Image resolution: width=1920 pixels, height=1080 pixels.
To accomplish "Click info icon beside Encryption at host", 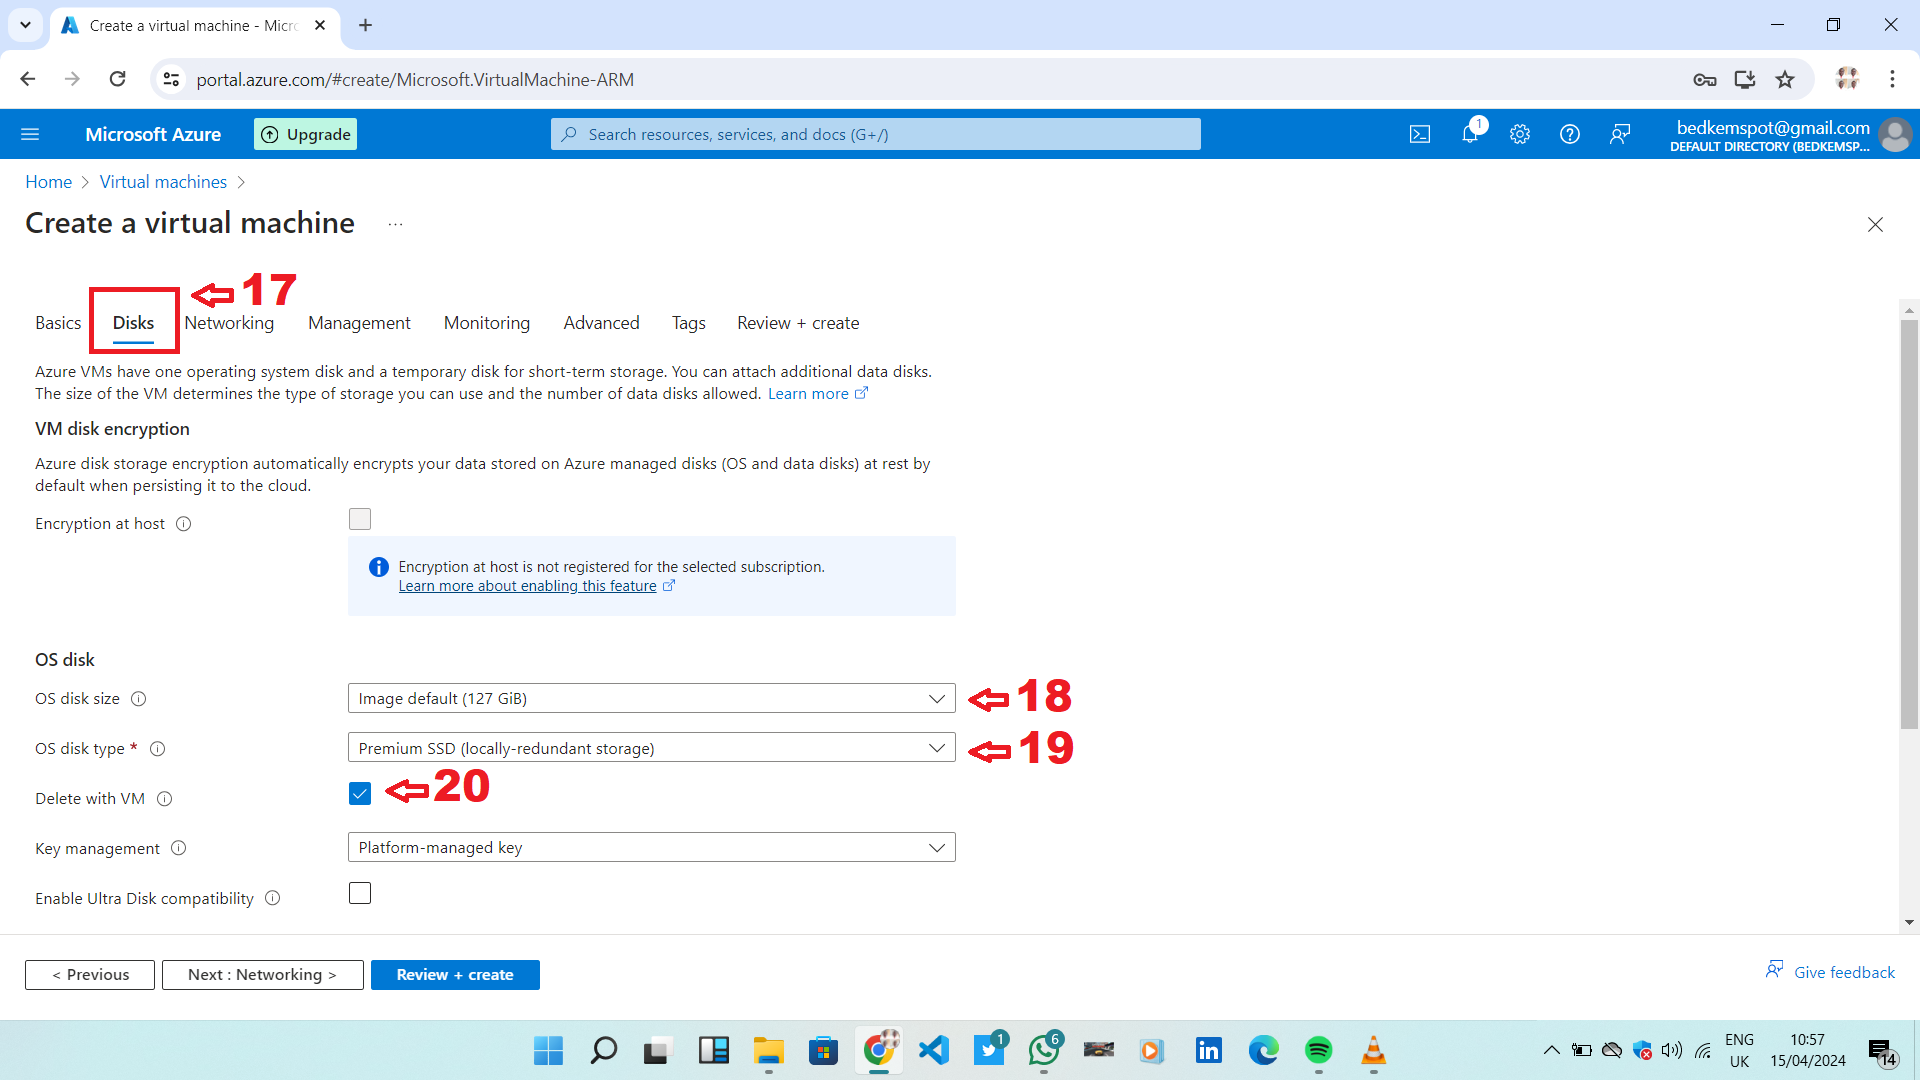I will [184, 524].
